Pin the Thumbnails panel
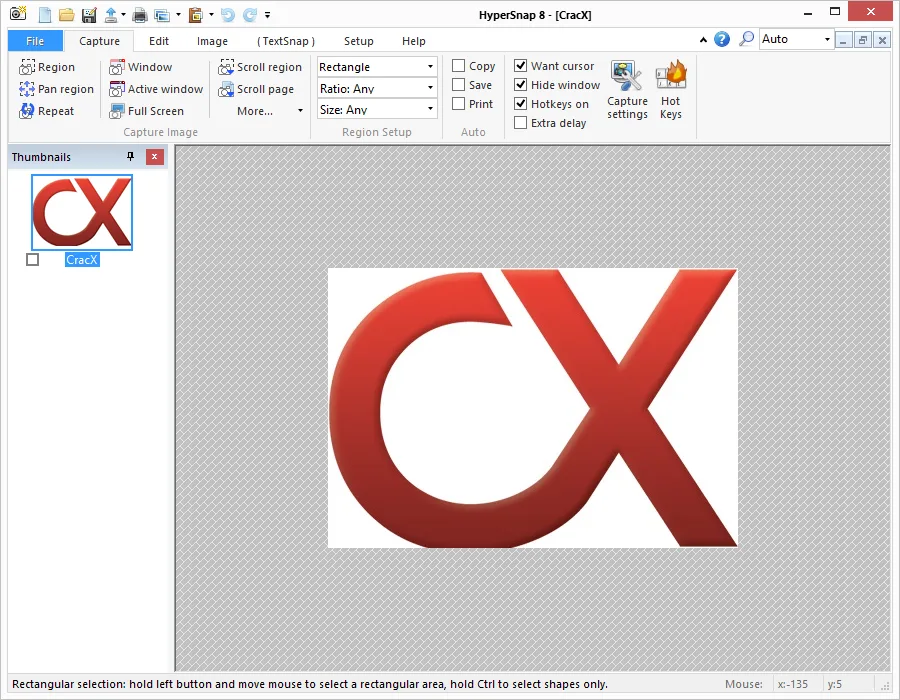The height and width of the screenshot is (700, 900). [130, 157]
